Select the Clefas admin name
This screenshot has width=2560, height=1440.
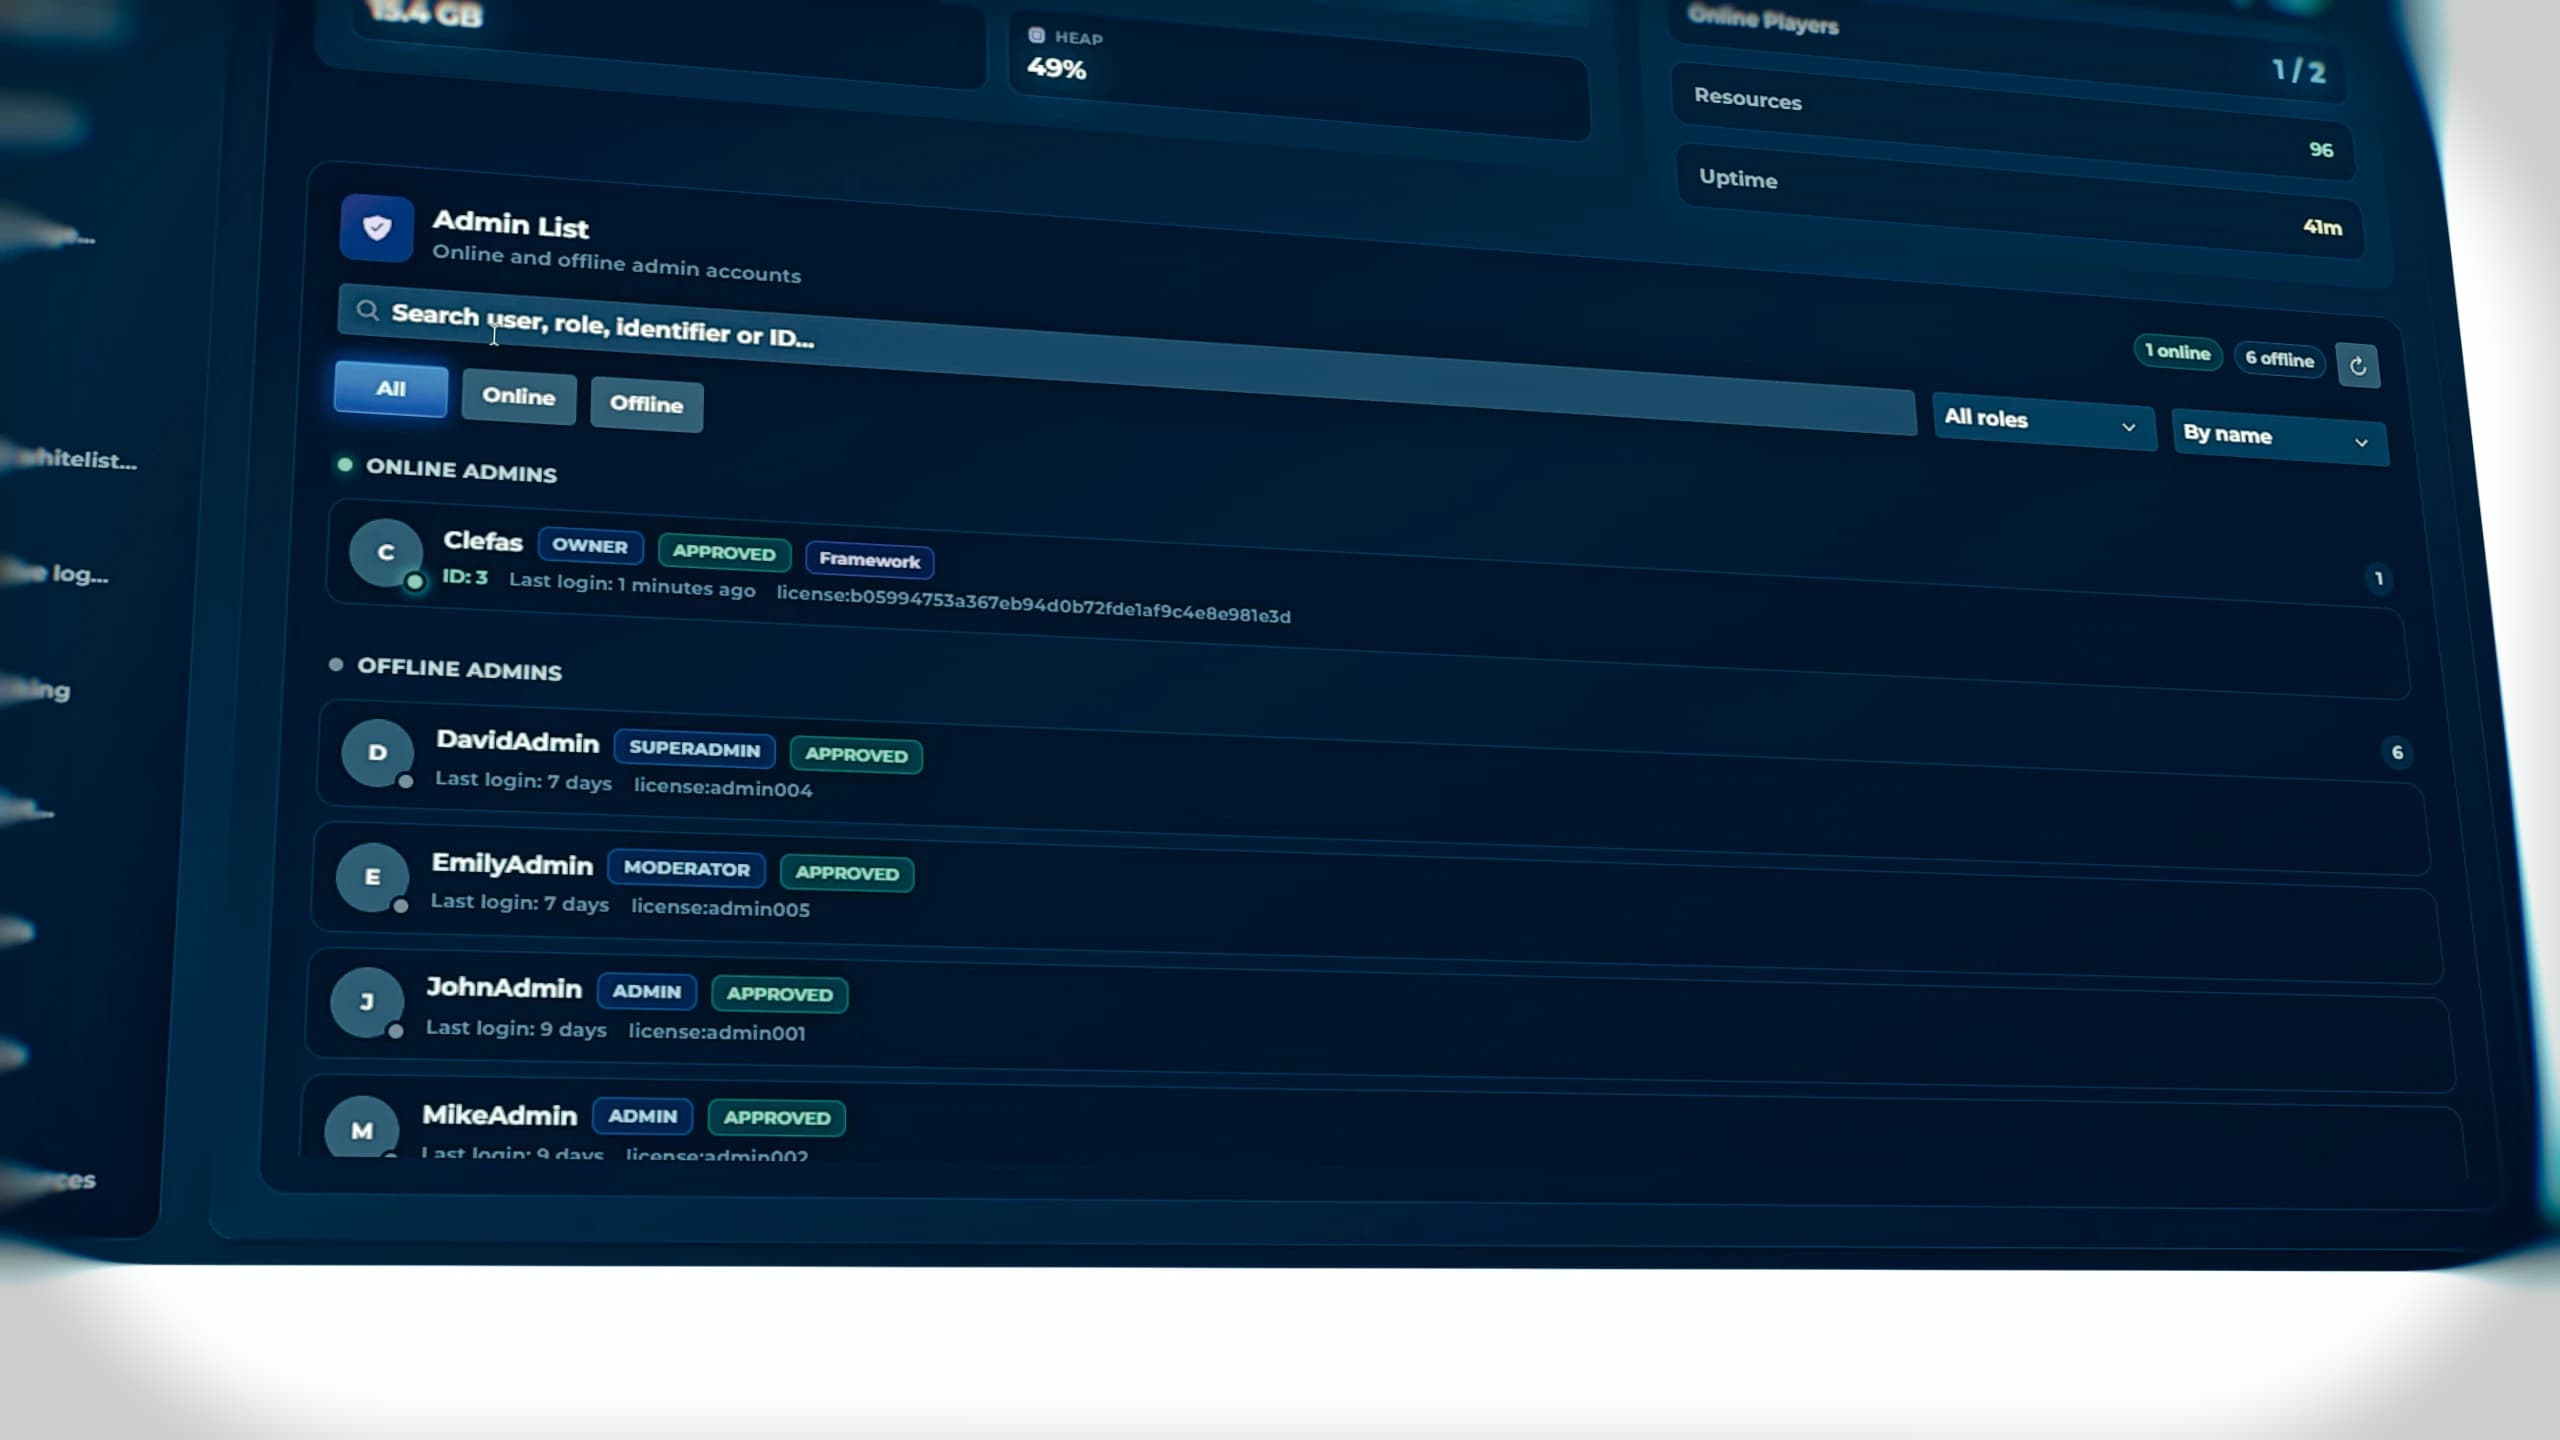(483, 541)
